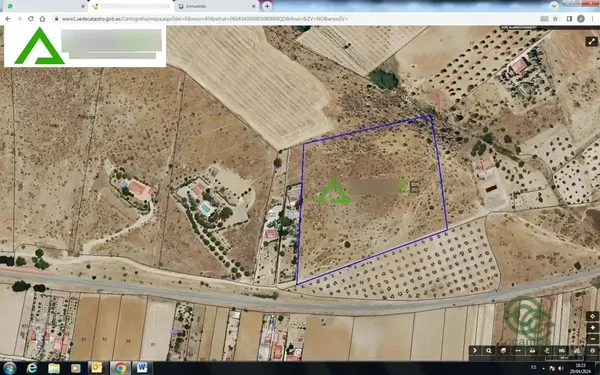The image size is (600, 375).
Task: Bookmark this page with the star icon
Action: (x=555, y=18)
